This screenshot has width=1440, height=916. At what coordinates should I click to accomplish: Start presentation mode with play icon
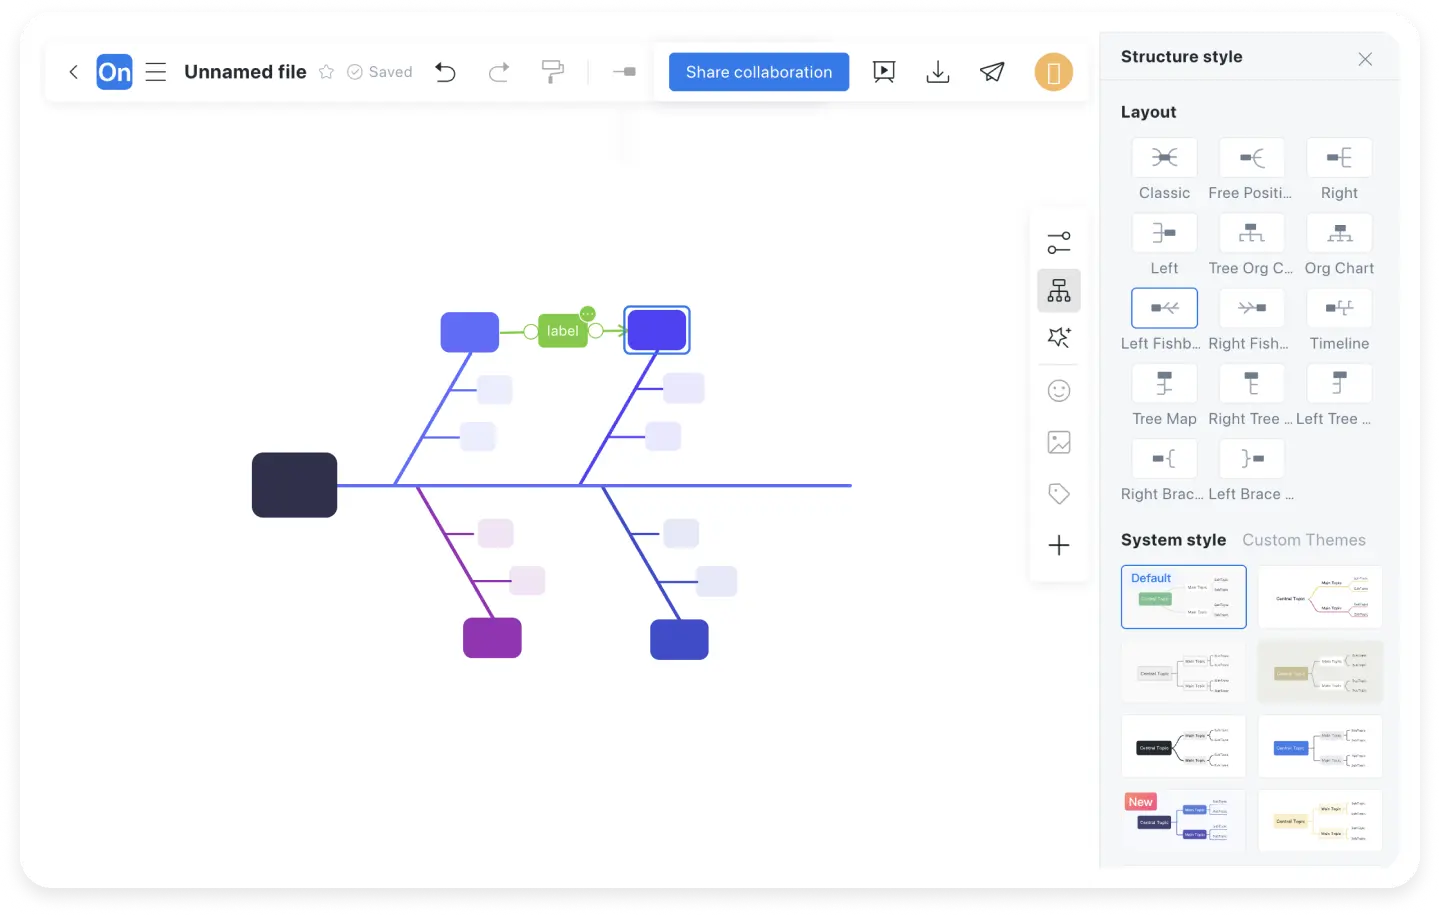point(883,72)
